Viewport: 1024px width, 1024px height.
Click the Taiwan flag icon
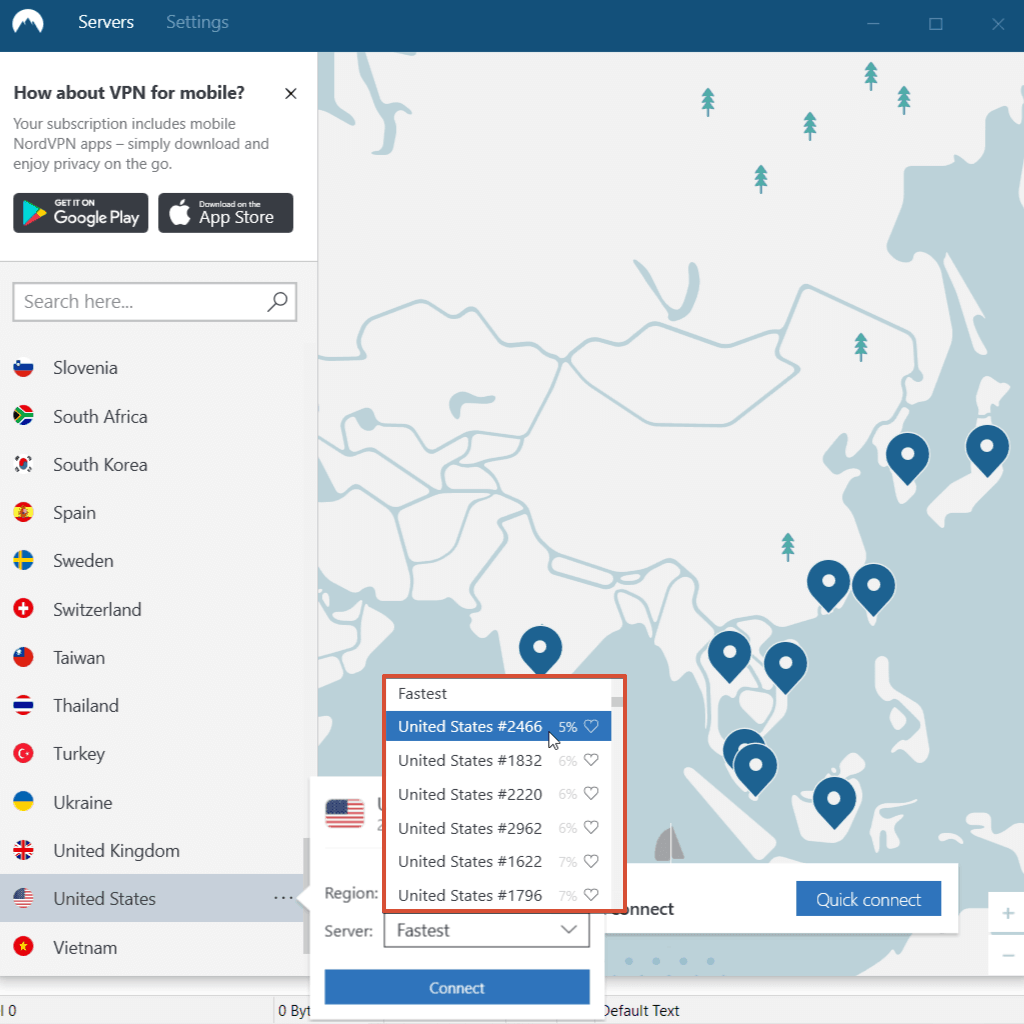(x=24, y=657)
